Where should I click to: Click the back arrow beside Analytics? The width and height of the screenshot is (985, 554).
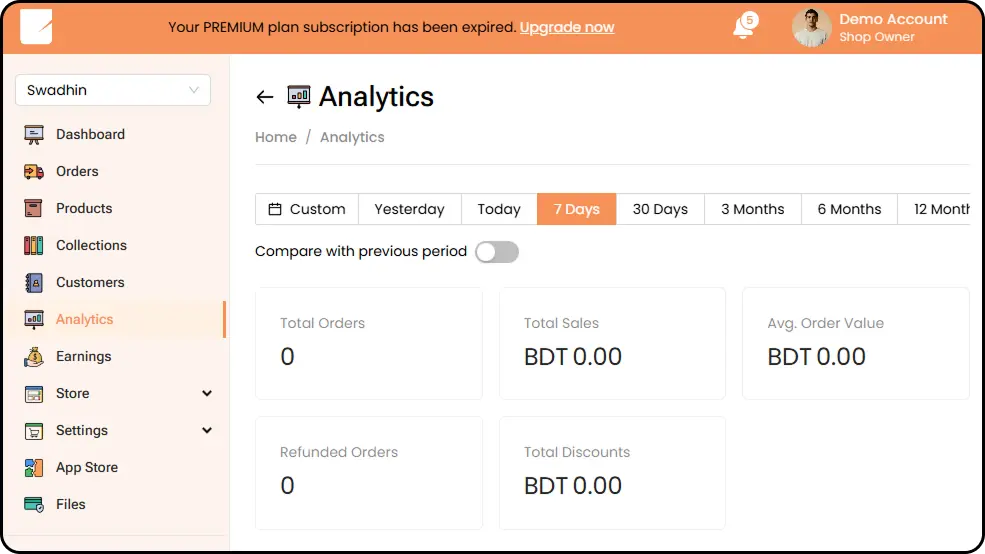265,97
